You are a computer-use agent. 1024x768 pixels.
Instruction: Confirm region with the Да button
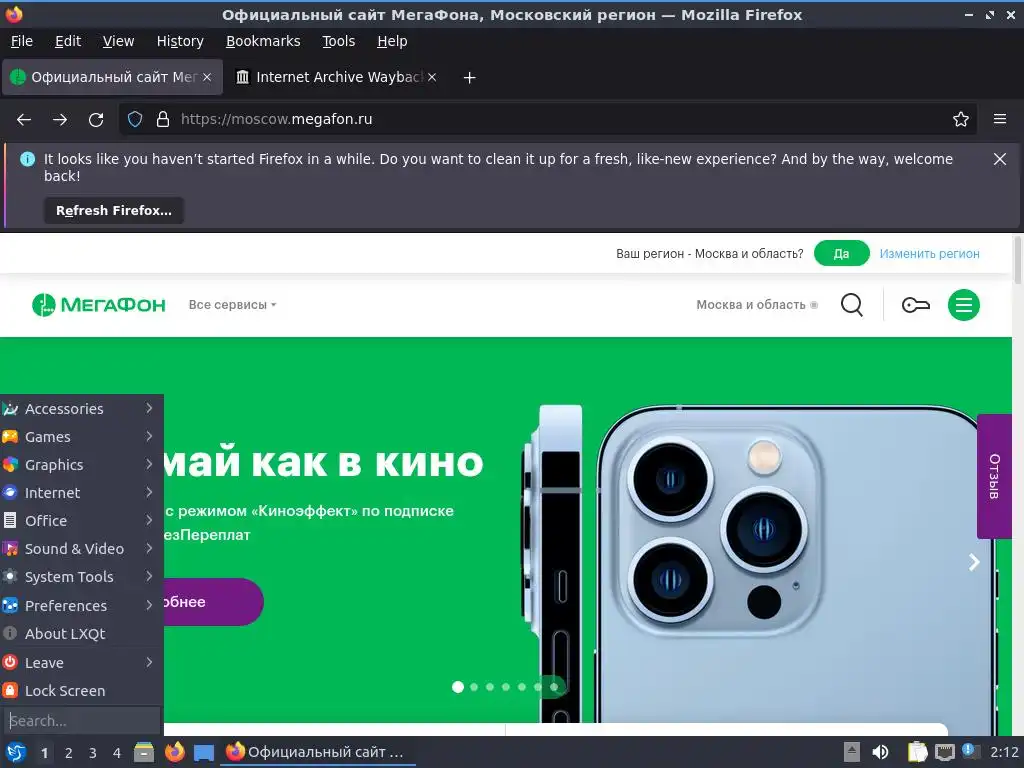point(841,253)
